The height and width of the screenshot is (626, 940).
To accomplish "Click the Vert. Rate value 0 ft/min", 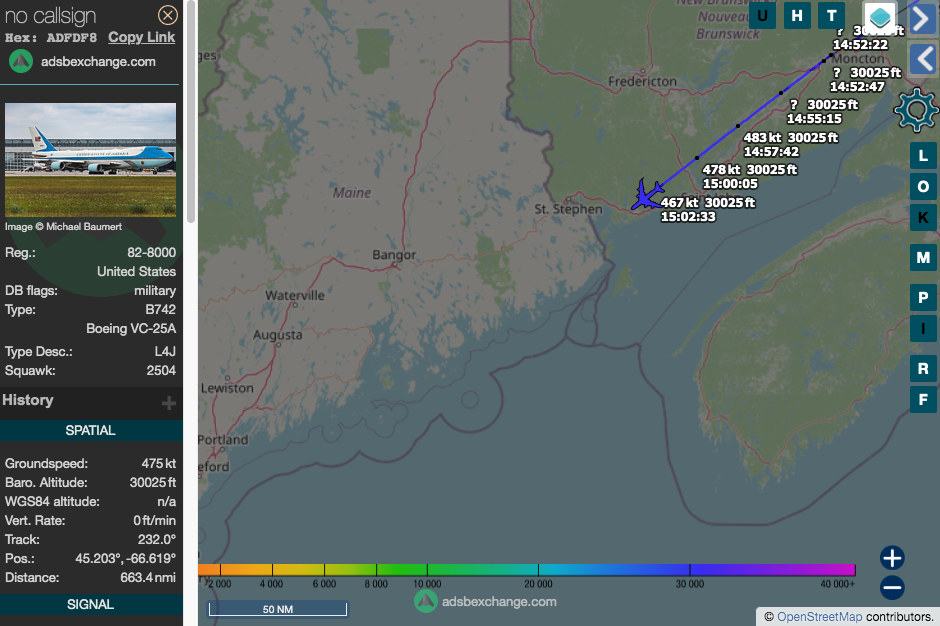I will point(155,520).
